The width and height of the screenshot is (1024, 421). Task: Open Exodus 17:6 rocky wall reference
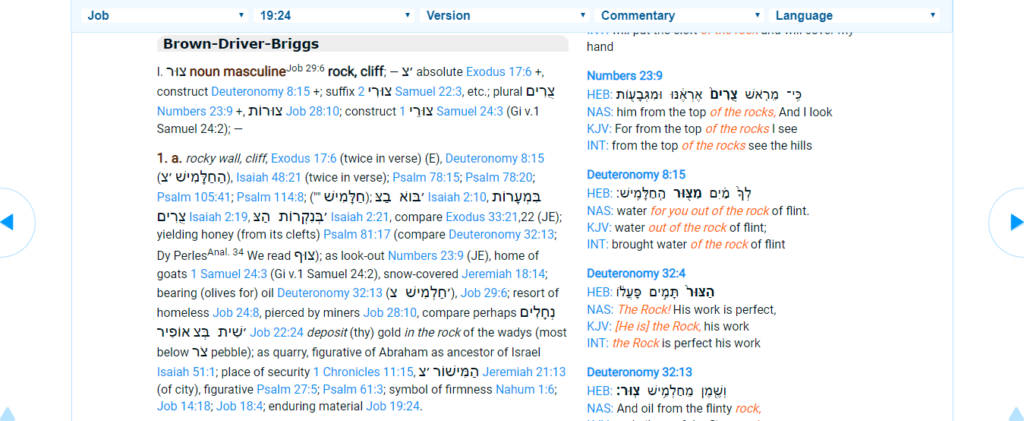304,159
